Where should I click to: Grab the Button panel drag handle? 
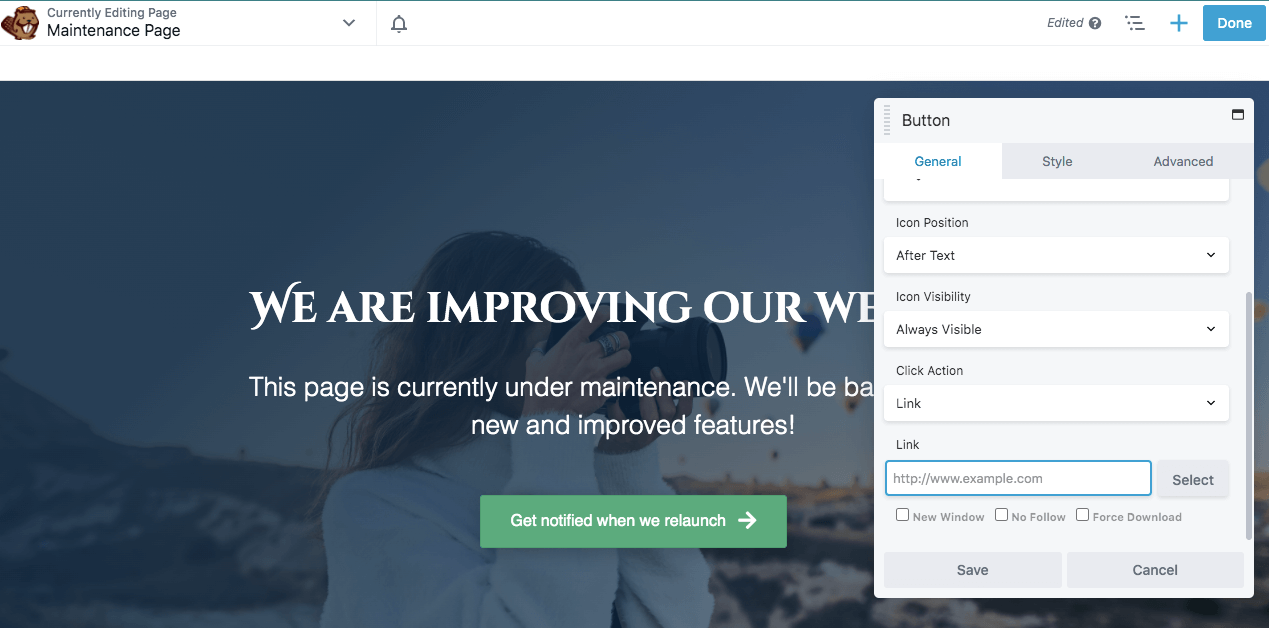[x=887, y=120]
